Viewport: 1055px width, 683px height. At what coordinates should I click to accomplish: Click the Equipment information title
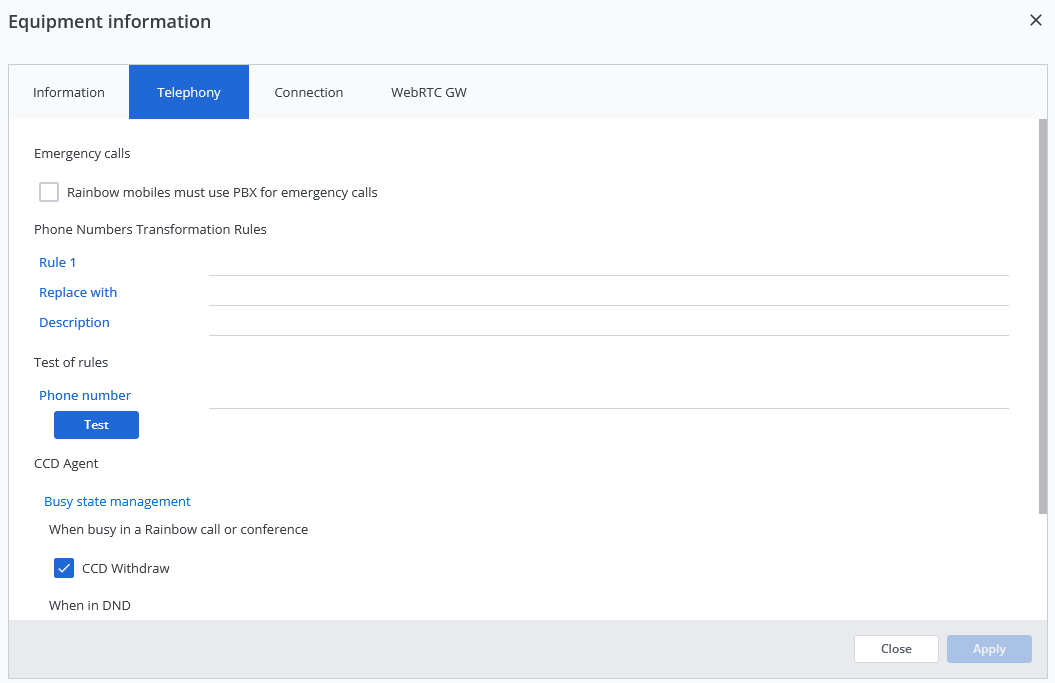[x=110, y=22]
